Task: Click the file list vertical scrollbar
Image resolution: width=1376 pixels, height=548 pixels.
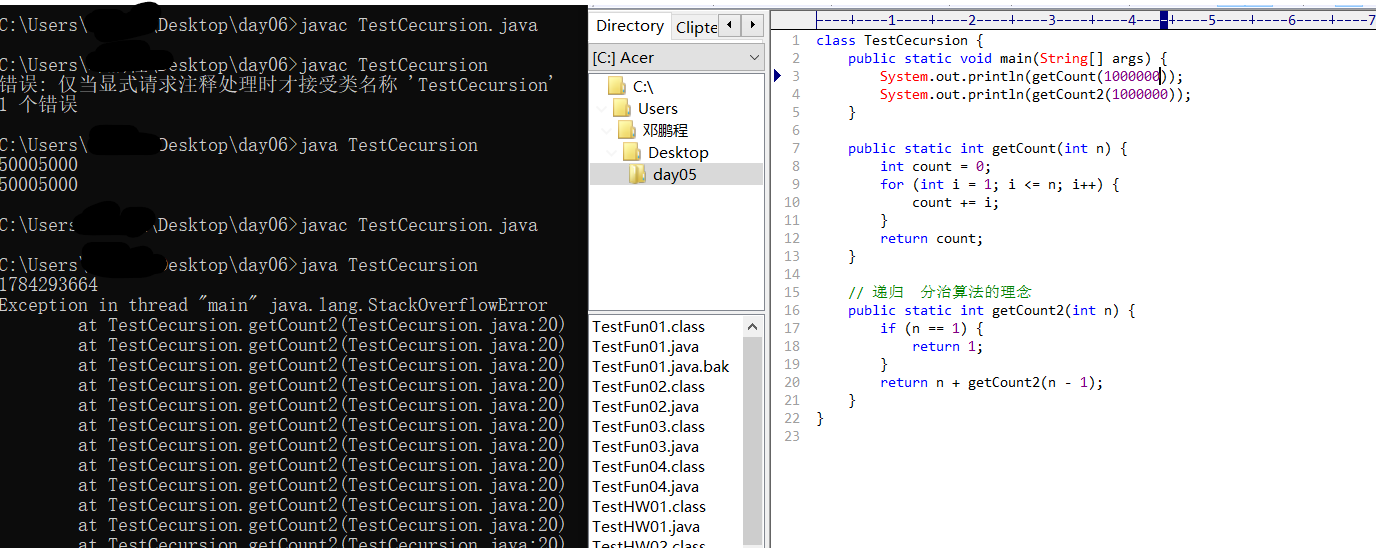Action: (753, 431)
